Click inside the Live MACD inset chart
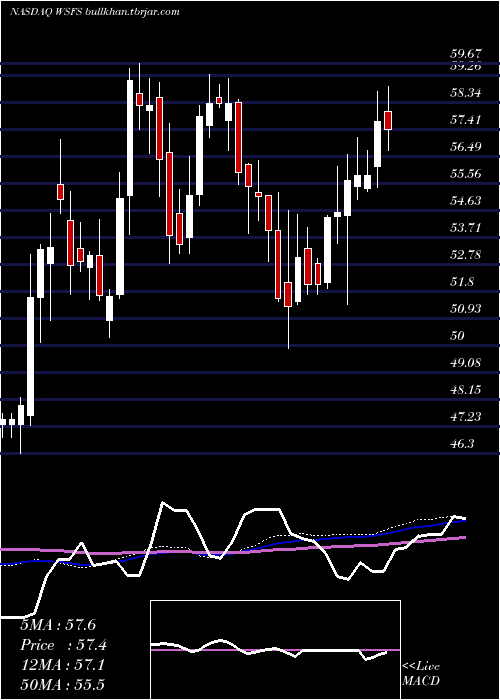The width and height of the screenshot is (500, 700). (275, 650)
